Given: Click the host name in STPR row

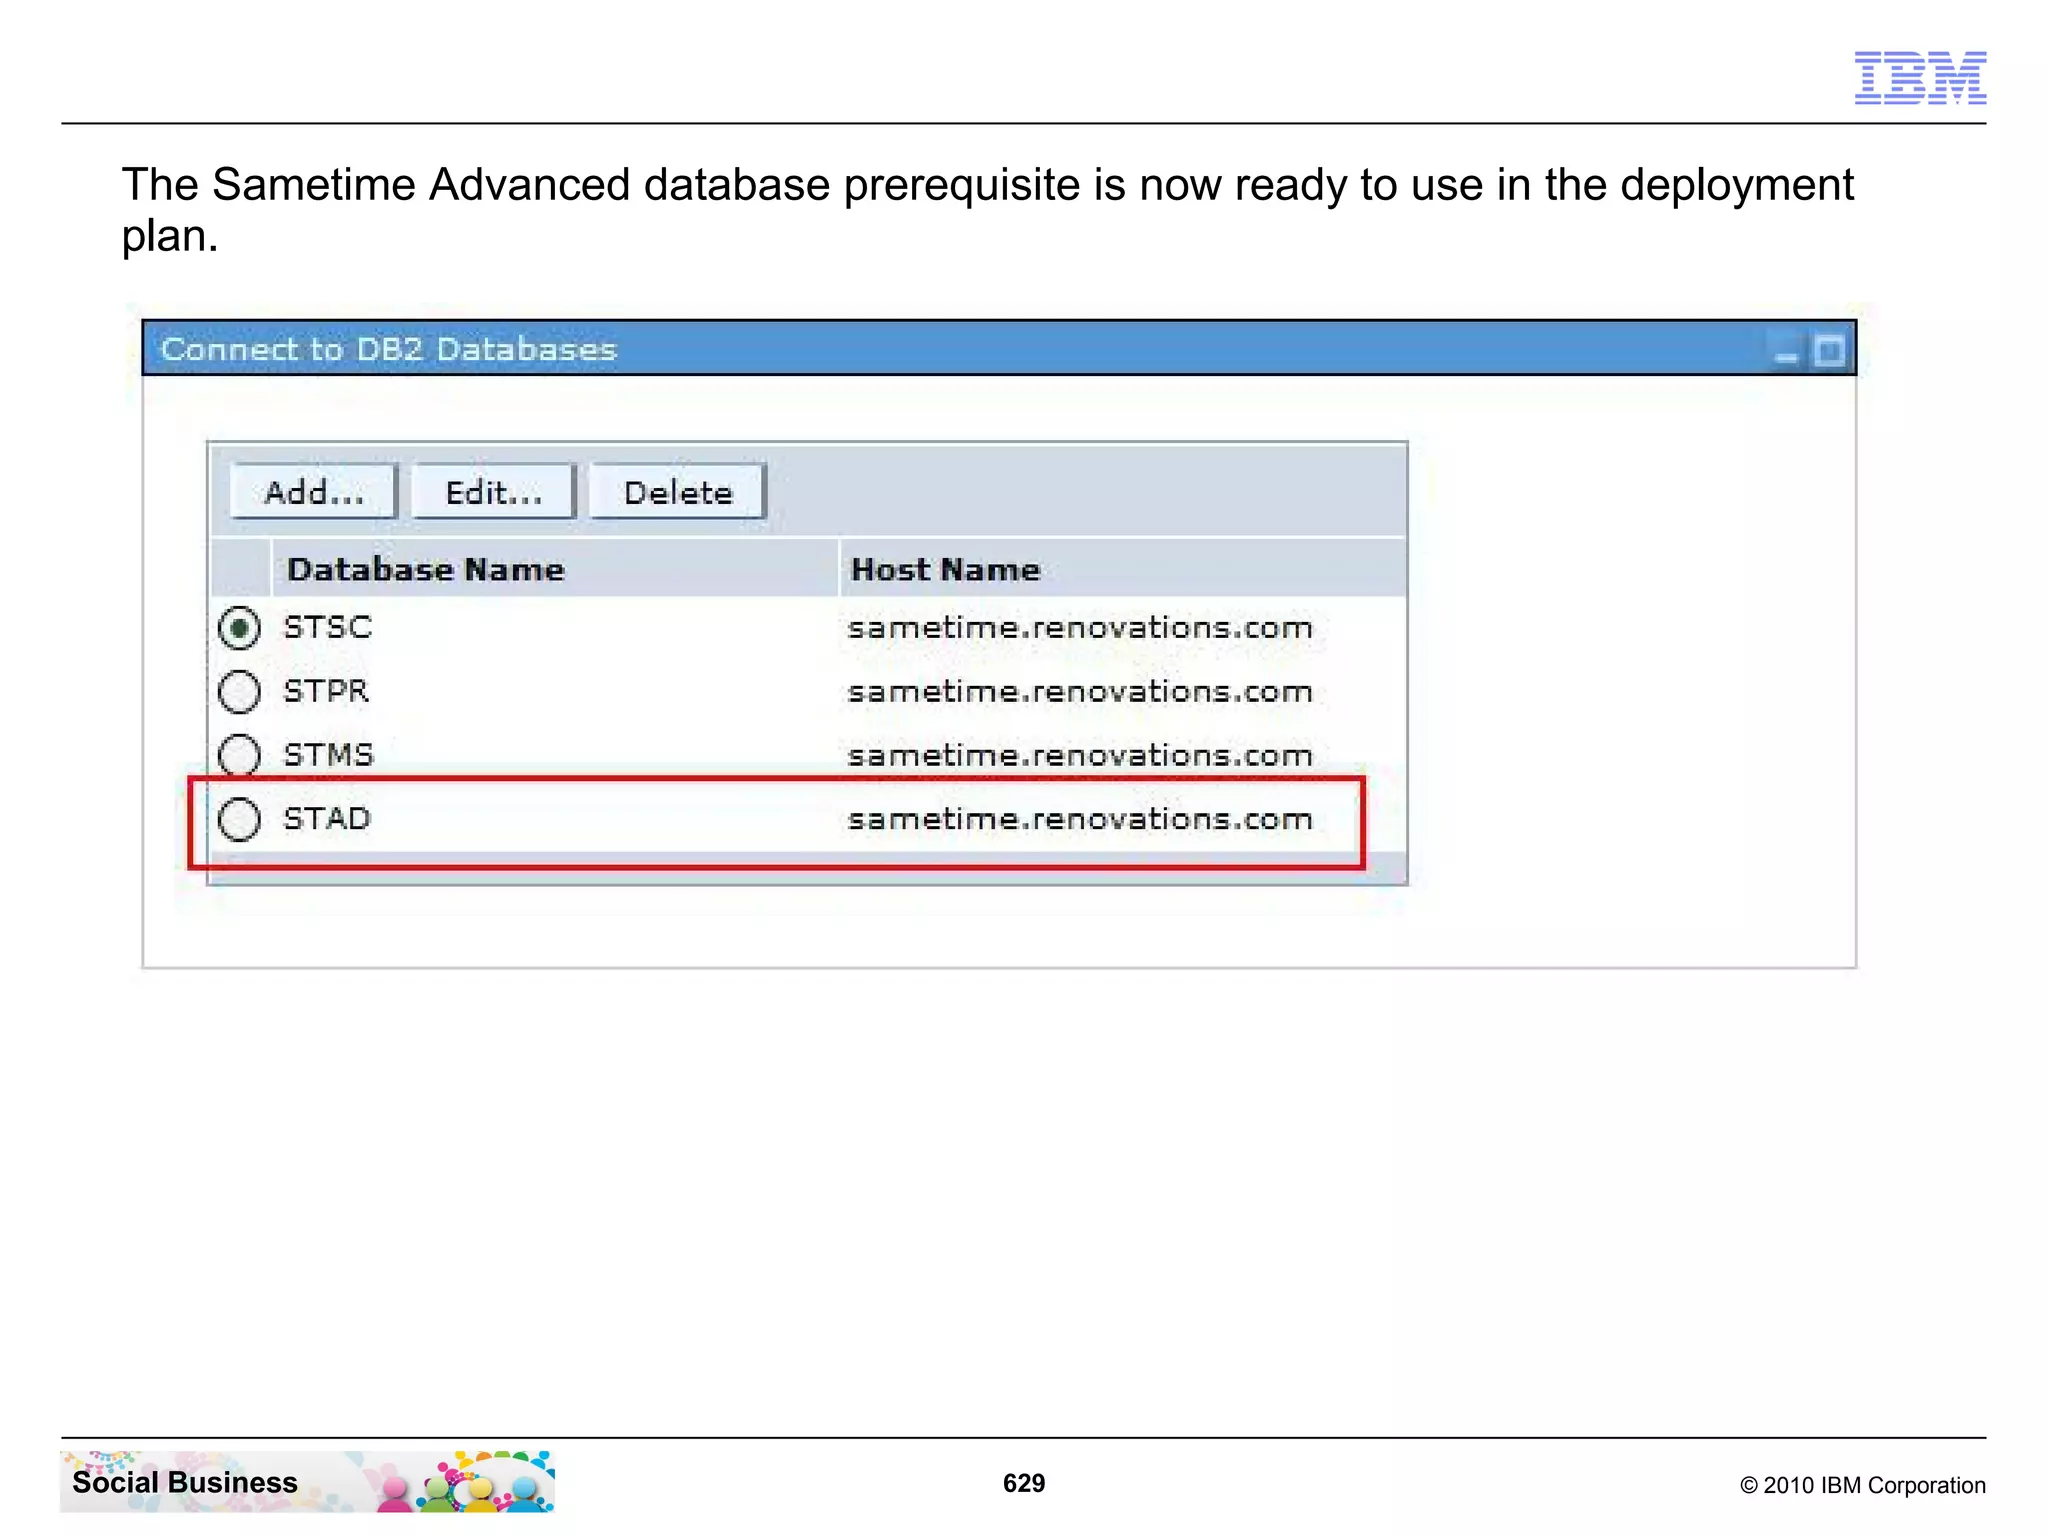Looking at the screenshot, I should click(1080, 692).
